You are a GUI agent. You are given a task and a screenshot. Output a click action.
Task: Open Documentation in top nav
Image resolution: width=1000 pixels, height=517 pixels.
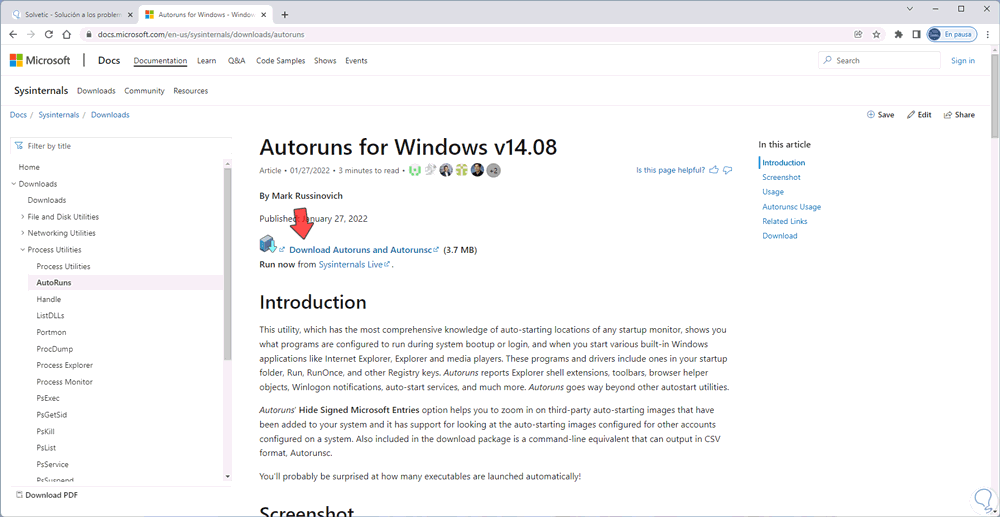point(160,61)
